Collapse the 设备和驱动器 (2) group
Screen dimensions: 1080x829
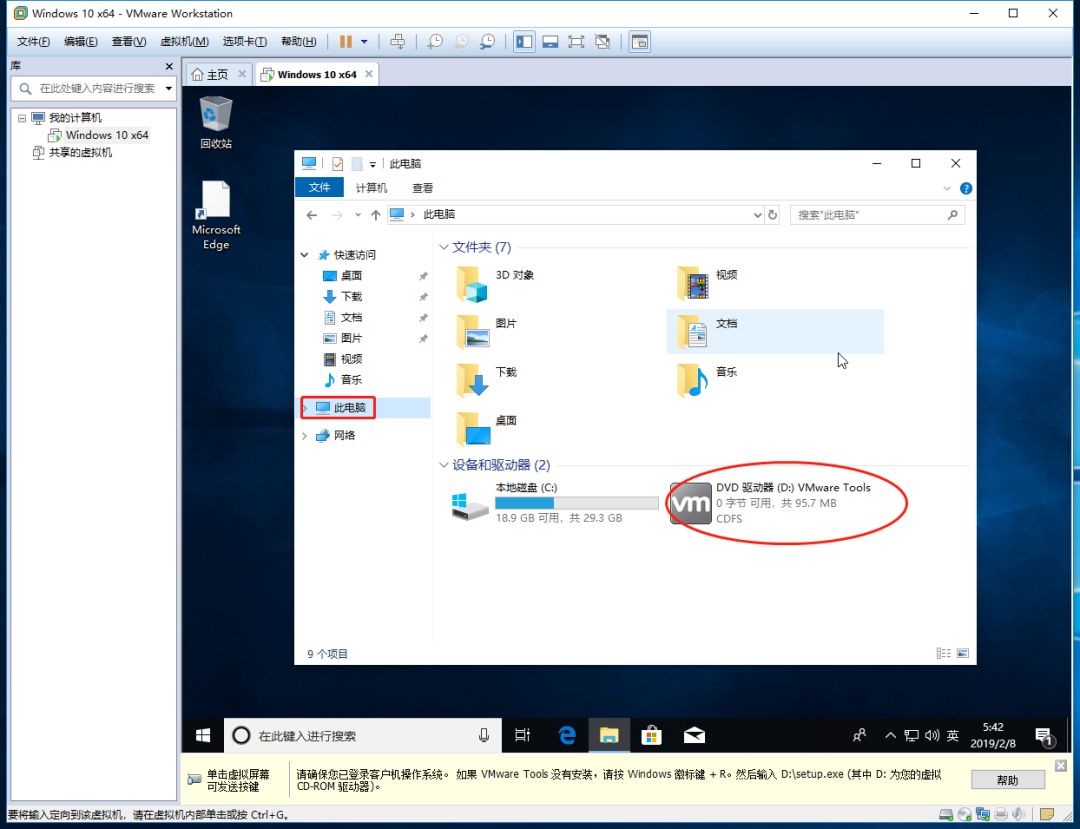(444, 465)
